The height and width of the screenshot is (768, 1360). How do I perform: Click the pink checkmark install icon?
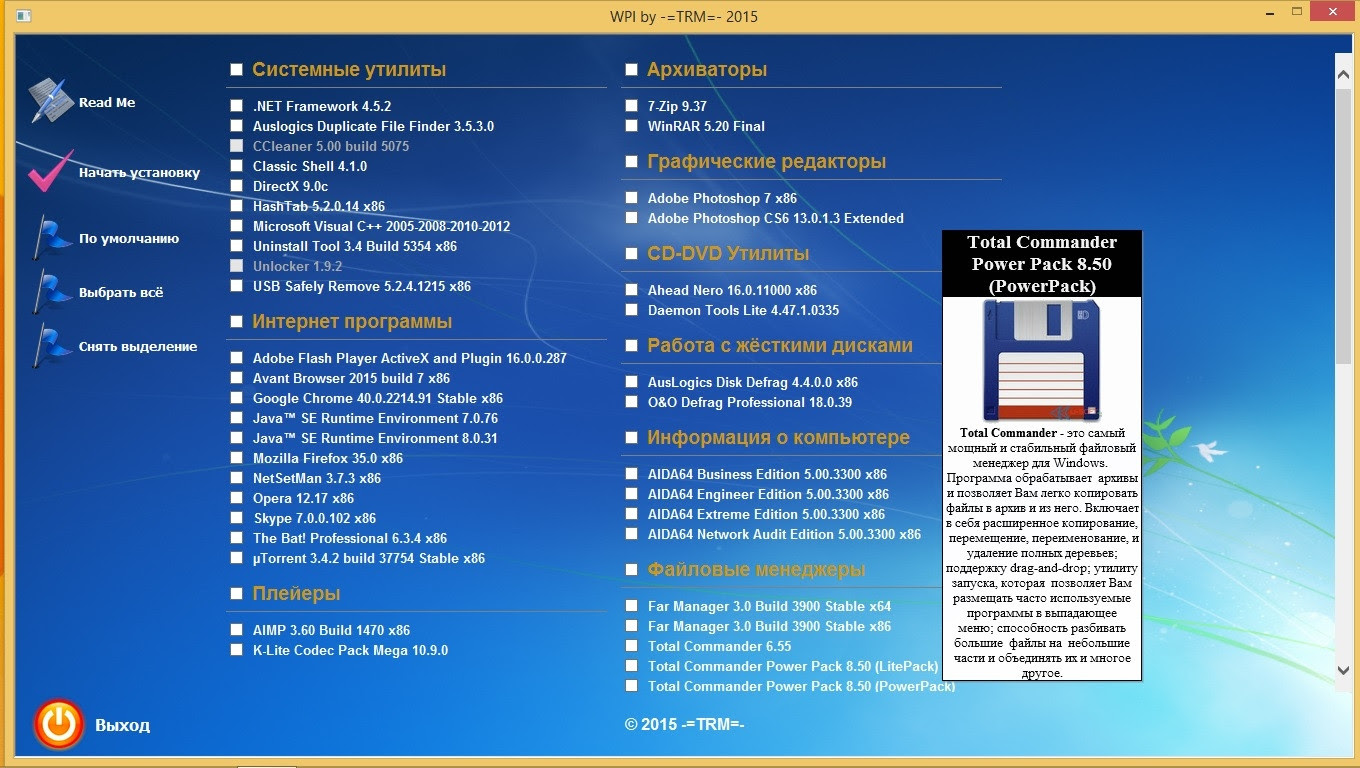pyautogui.click(x=50, y=171)
